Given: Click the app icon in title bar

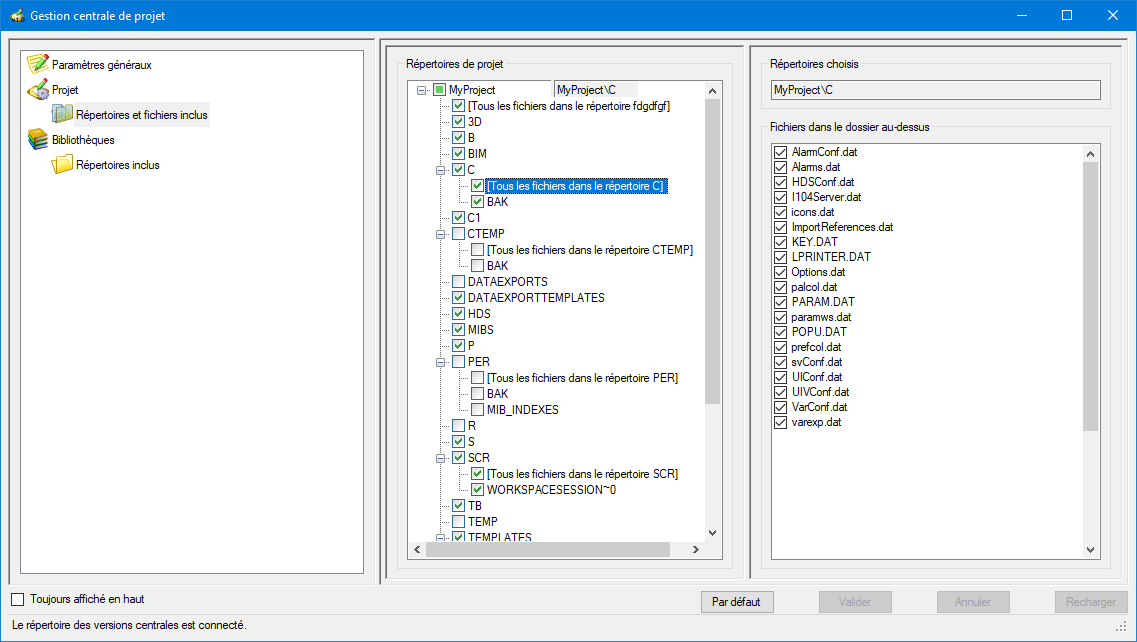Looking at the screenshot, I should coord(16,16).
